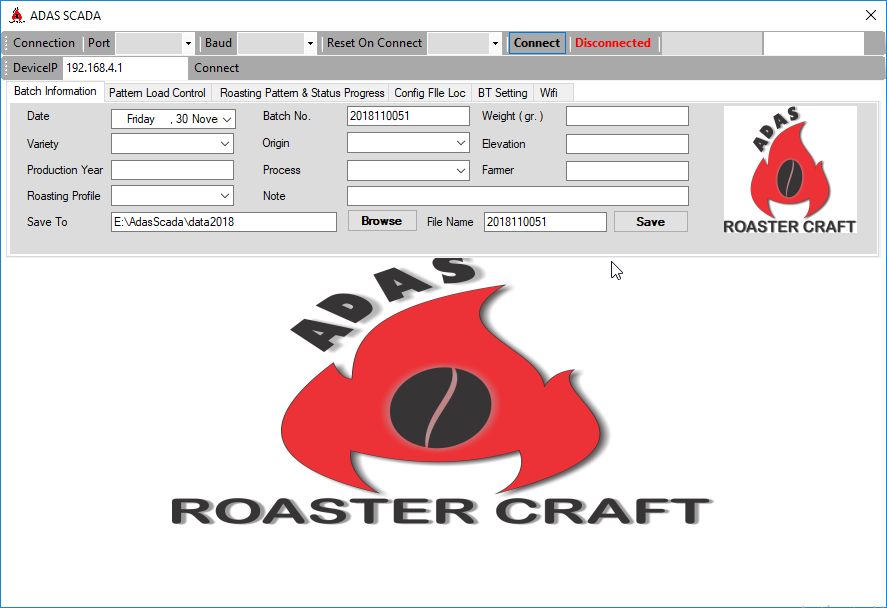Open the Date picker dropdown
The image size is (887, 608).
228,117
